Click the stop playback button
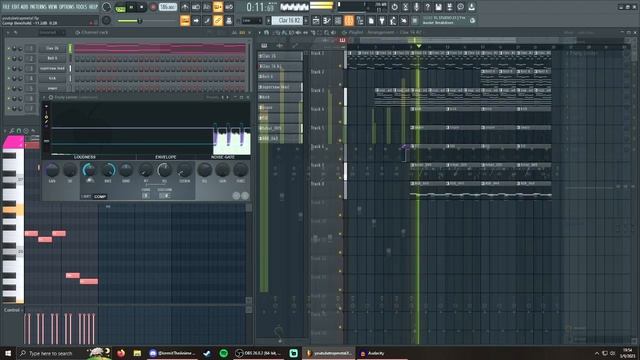The width and height of the screenshot is (640, 360). (x=142, y=7)
